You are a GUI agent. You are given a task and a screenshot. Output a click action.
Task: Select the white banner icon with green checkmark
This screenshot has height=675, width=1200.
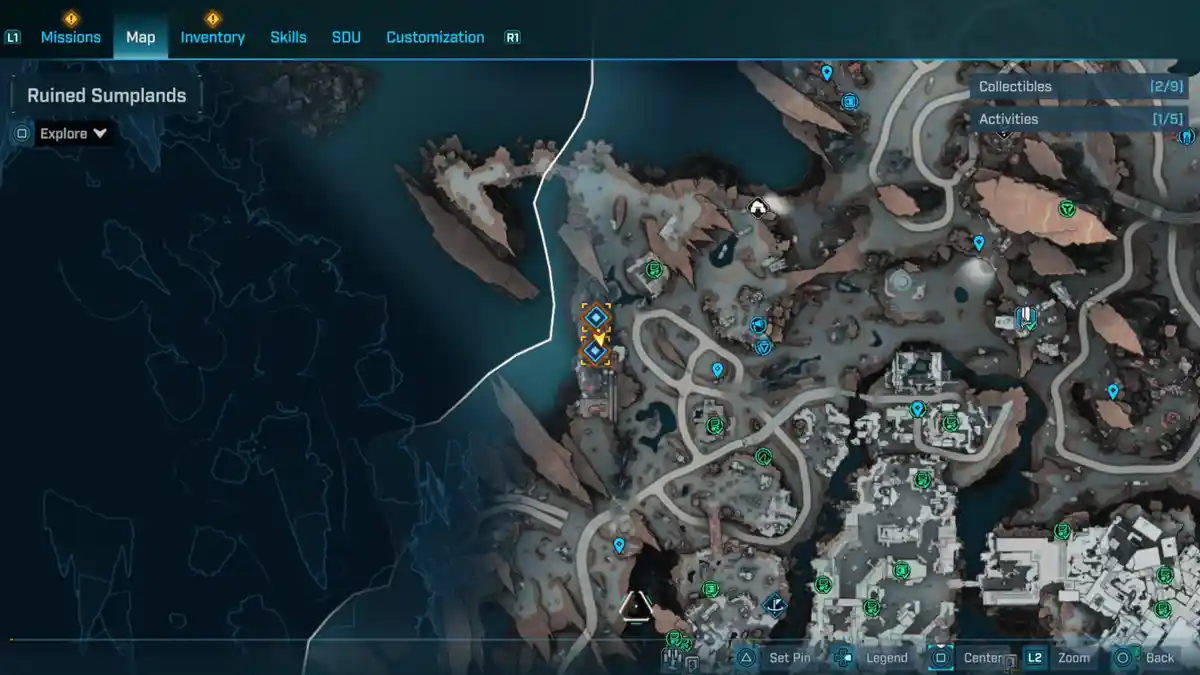tap(1023, 319)
